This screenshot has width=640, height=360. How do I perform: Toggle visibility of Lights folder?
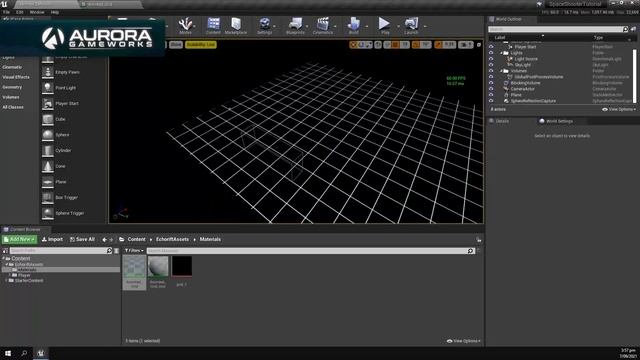[x=491, y=53]
